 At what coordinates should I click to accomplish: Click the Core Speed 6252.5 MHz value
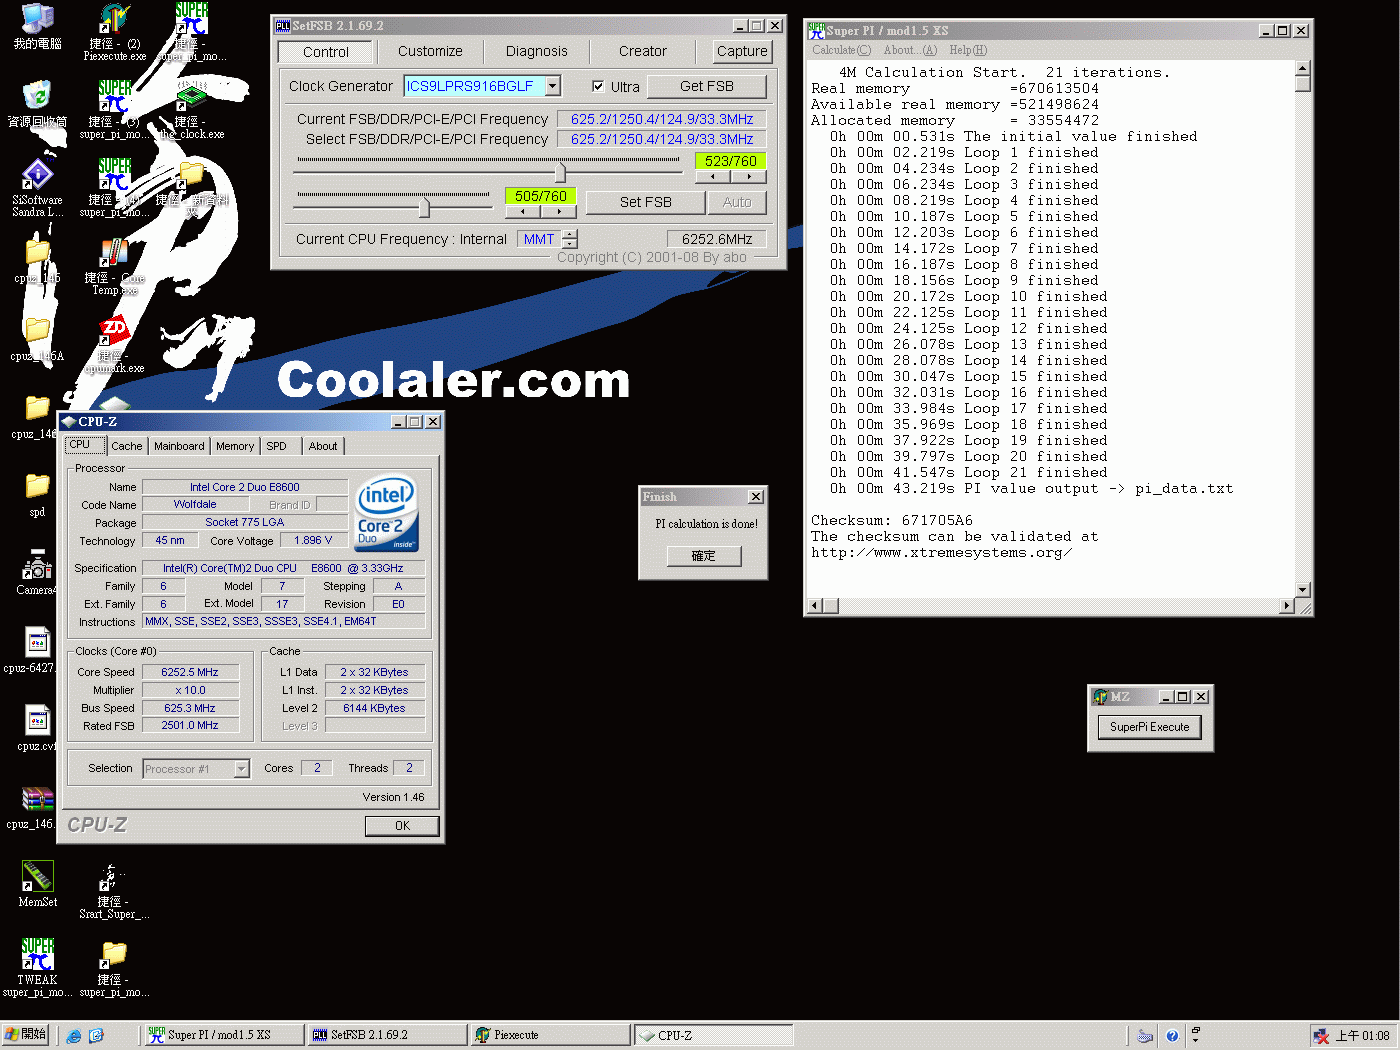coord(190,672)
